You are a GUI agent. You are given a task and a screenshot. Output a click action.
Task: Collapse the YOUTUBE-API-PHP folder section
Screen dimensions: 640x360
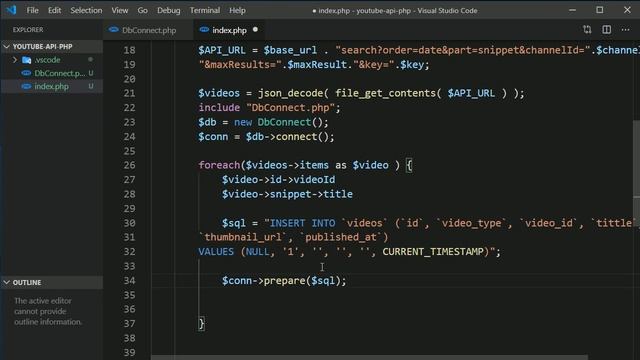[x=52, y=47]
